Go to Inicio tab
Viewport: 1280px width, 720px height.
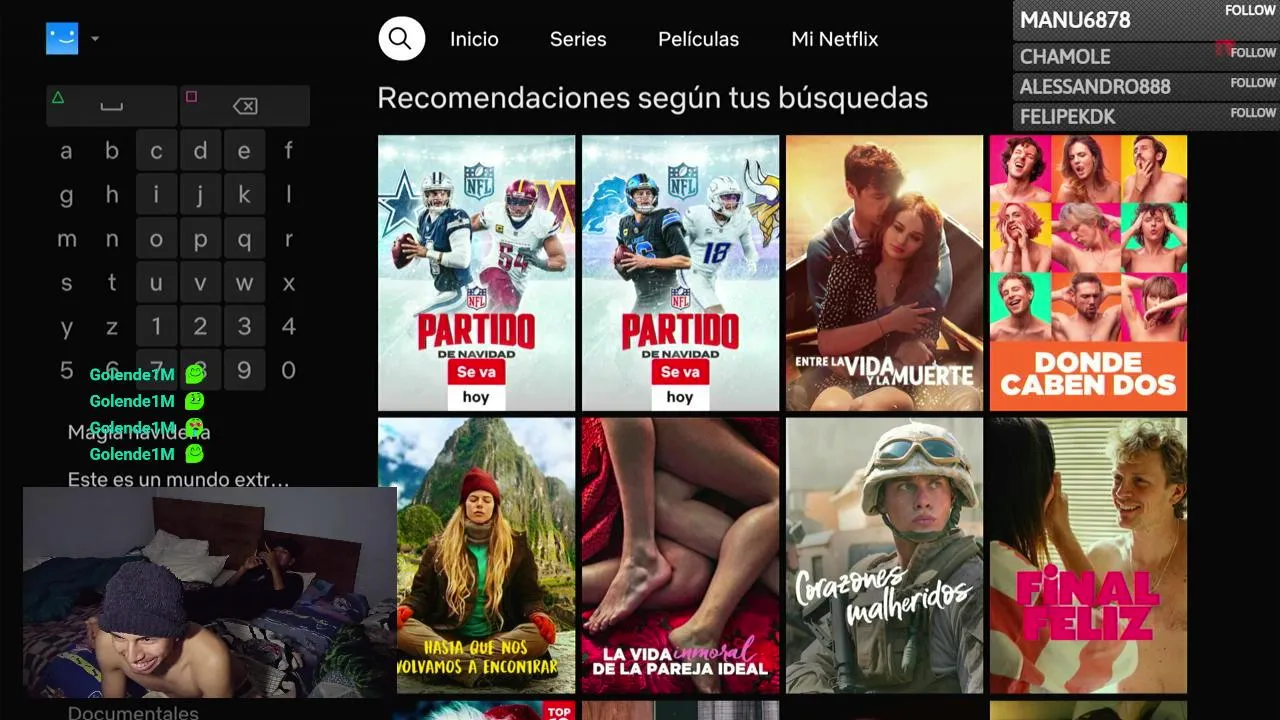click(x=474, y=39)
